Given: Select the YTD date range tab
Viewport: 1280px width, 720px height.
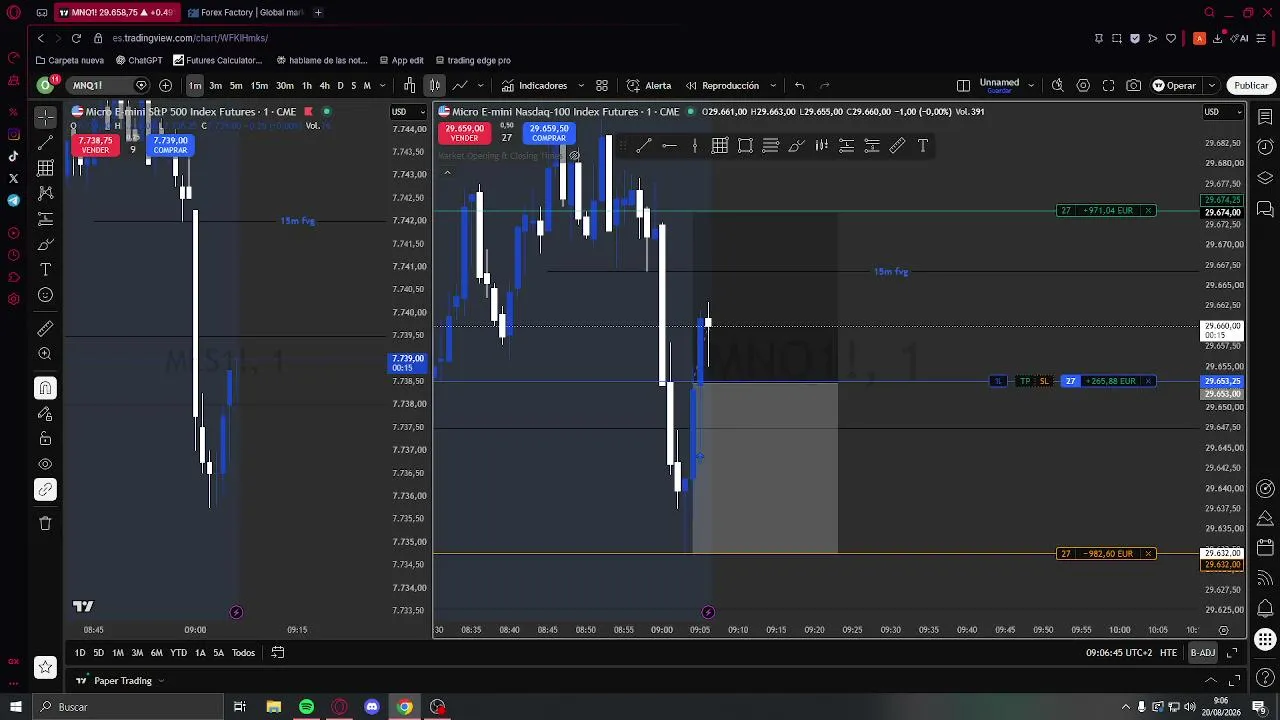Looking at the screenshot, I should (178, 653).
